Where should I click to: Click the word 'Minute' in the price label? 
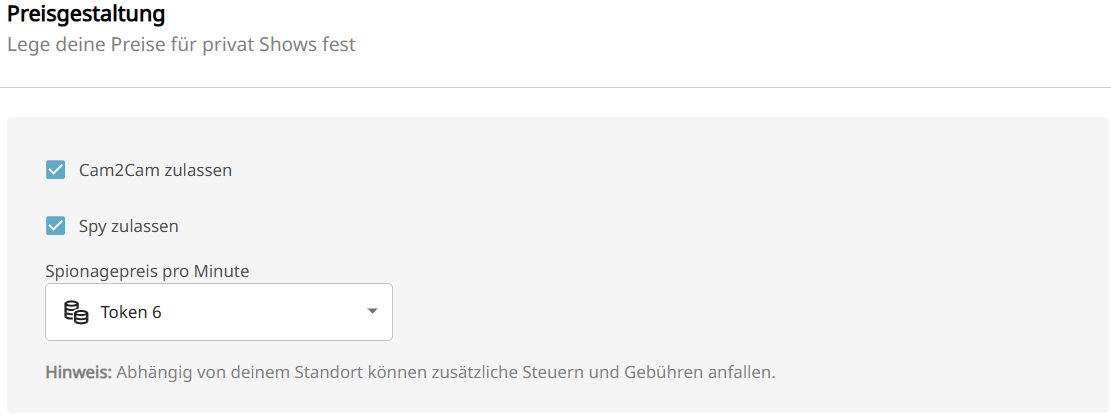(x=223, y=271)
